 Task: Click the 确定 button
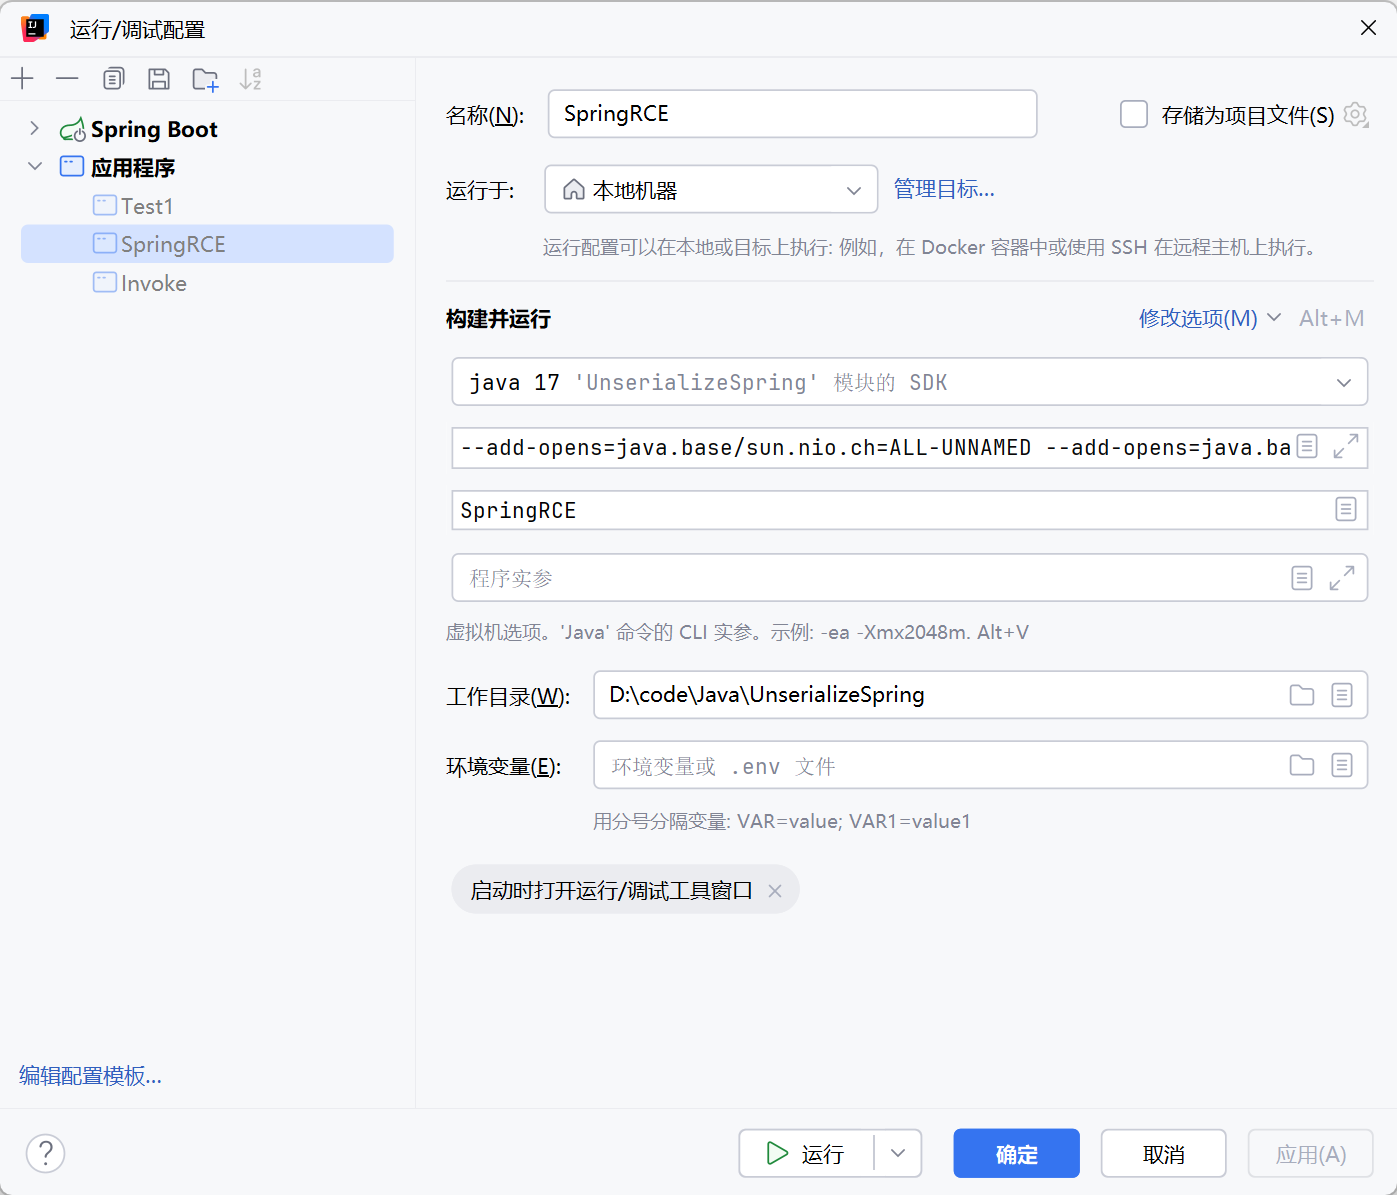(1016, 1153)
